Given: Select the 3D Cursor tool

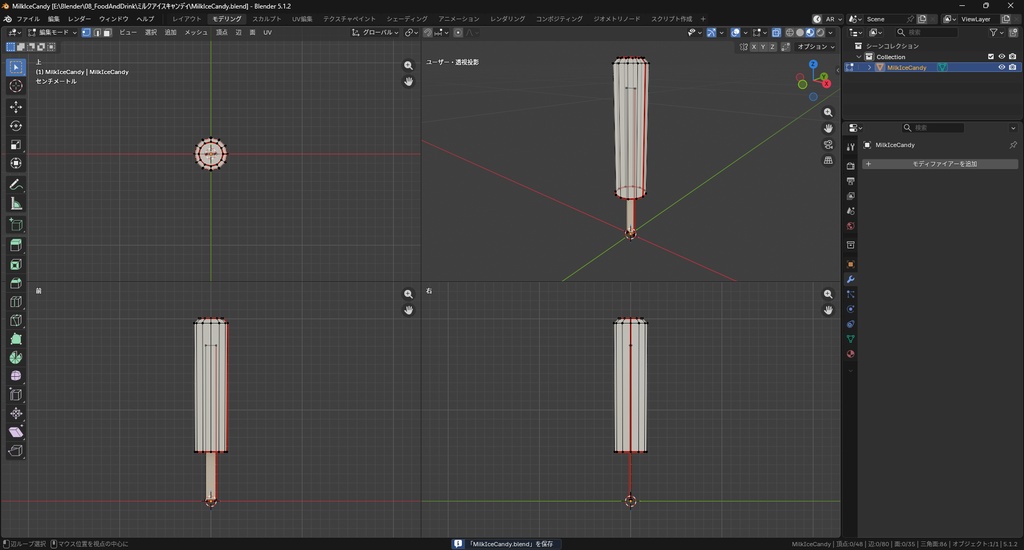Looking at the screenshot, I should point(16,86).
